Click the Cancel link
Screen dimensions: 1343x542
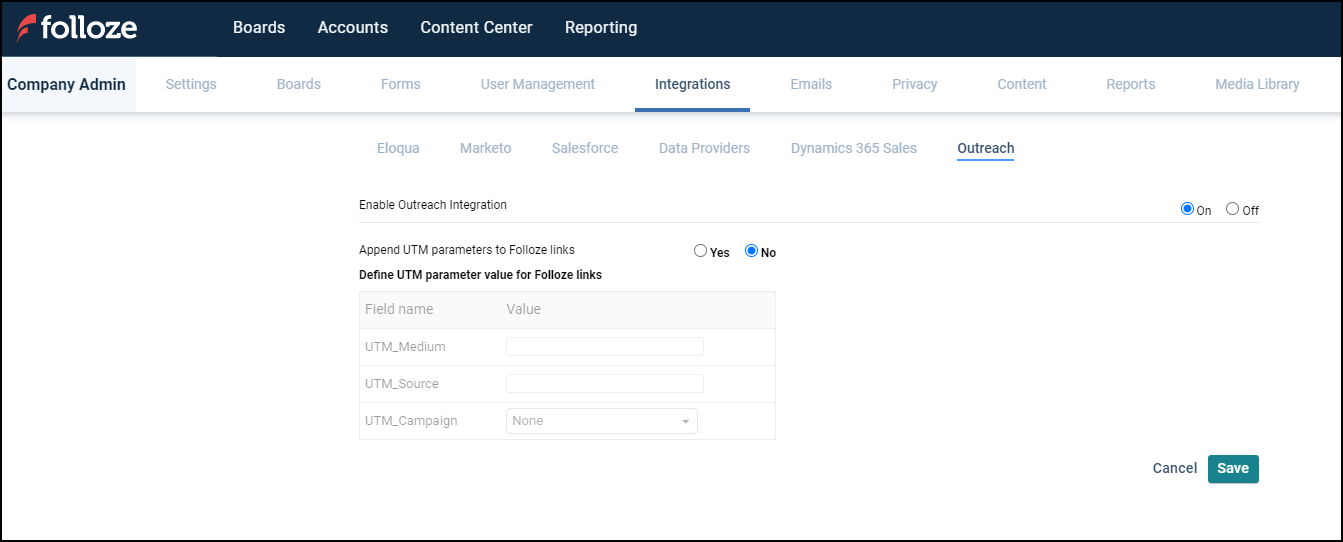click(x=1174, y=469)
